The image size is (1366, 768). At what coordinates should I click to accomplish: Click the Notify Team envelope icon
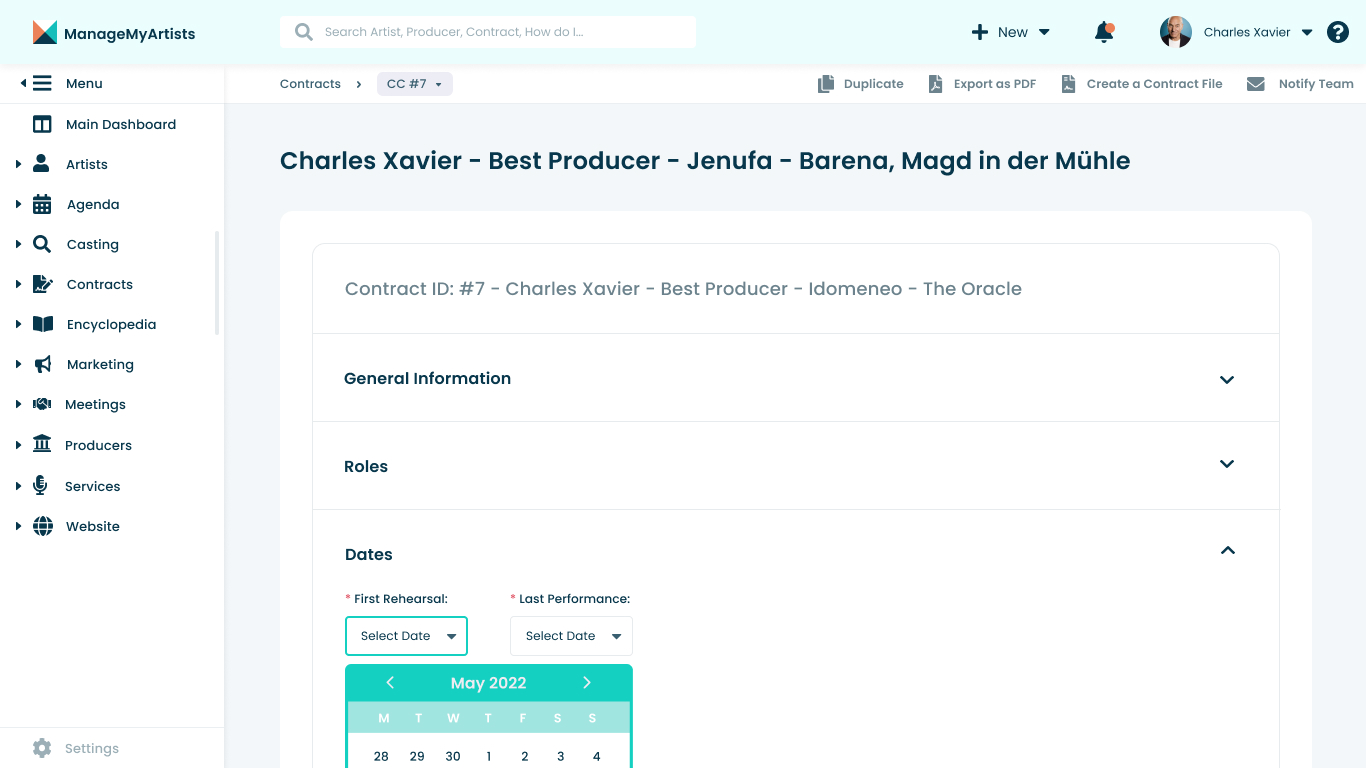[1256, 84]
